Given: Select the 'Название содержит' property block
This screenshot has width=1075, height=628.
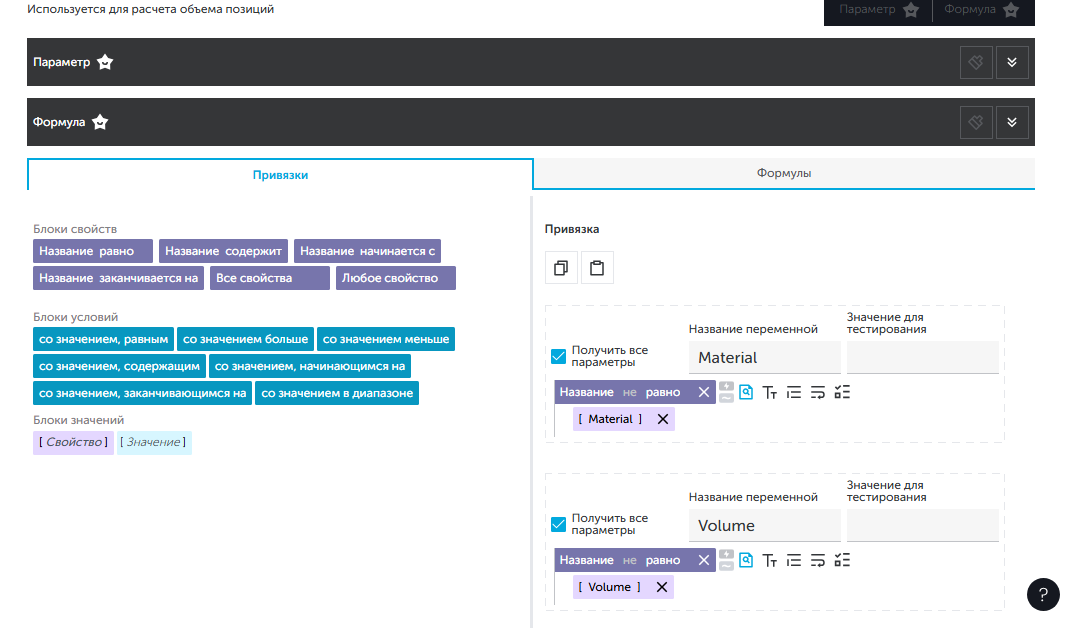Looking at the screenshot, I should pyautogui.click(x=224, y=251).
